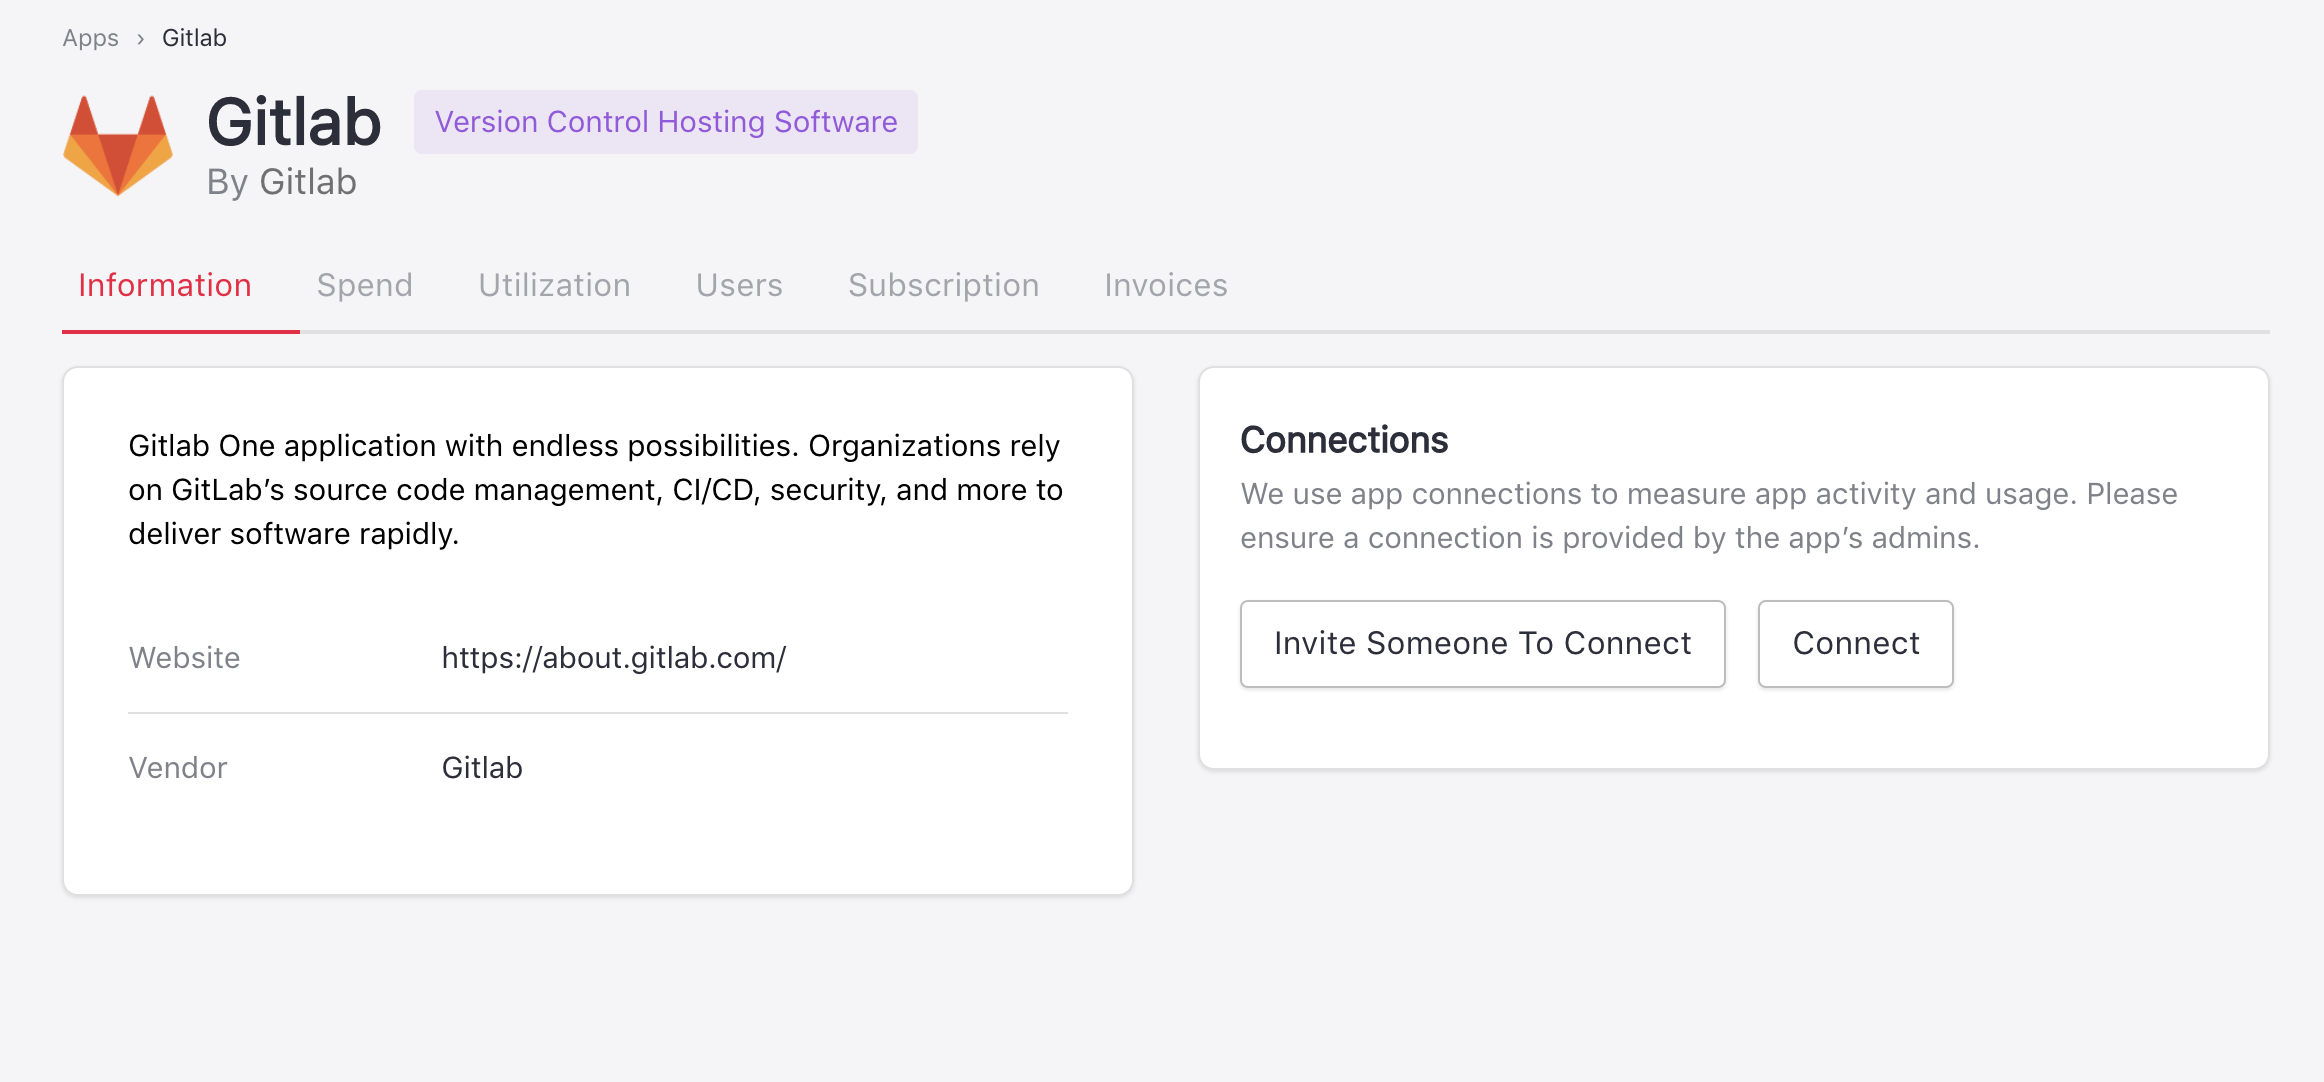Screen dimensions: 2324x1082
Task: Select the Information tab
Action: pos(165,286)
